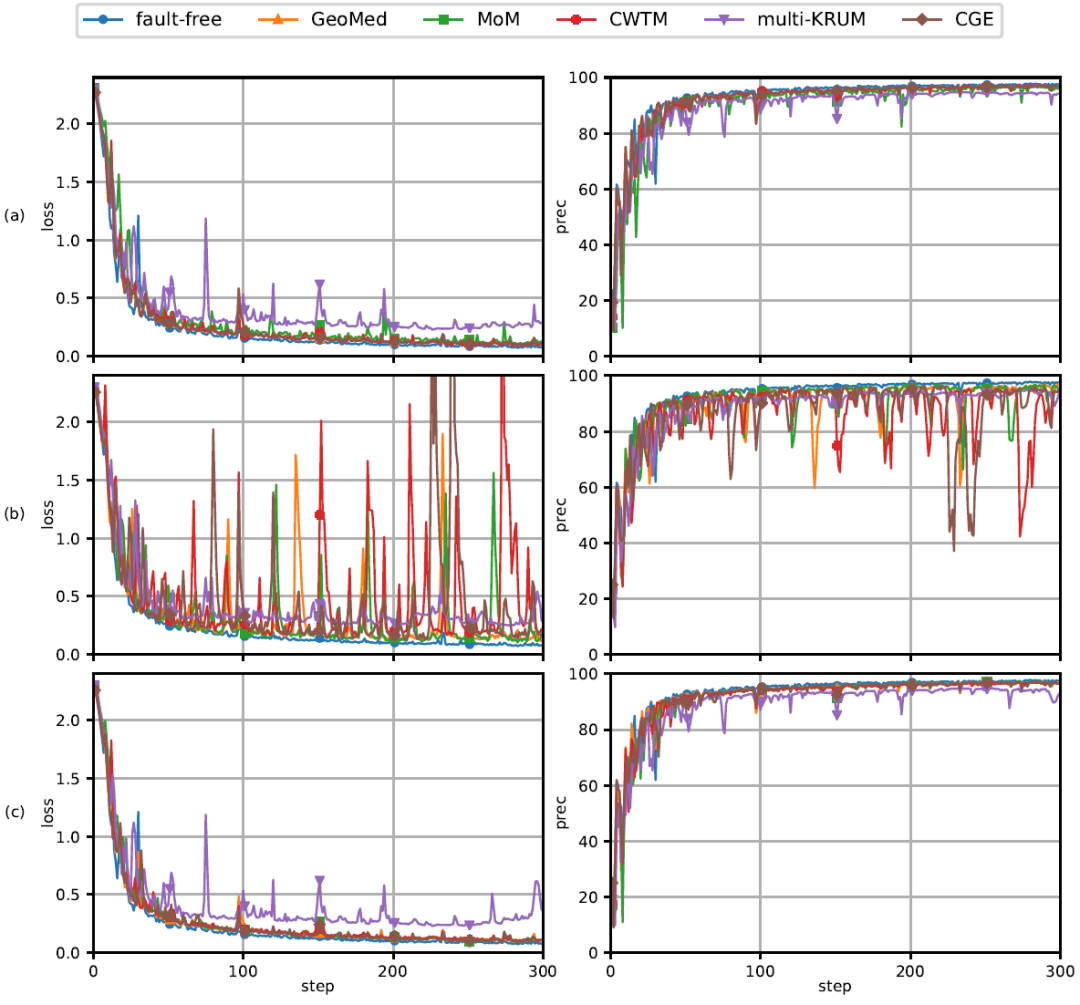The height and width of the screenshot is (1005, 1080).
Task: Click the red CWTM marker on row (b) loss plot
Action: [320, 514]
